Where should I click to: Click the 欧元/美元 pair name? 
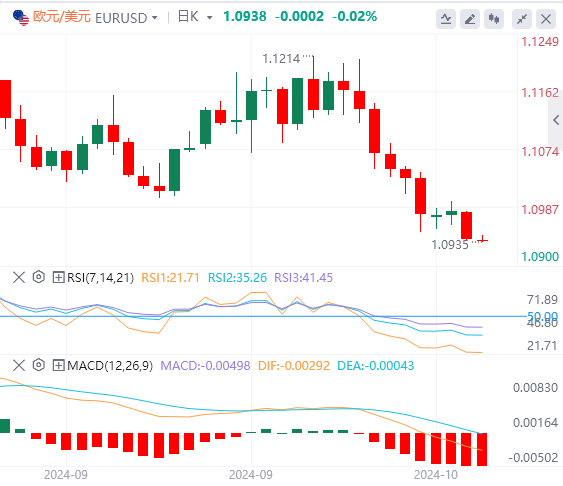[x=61, y=17]
